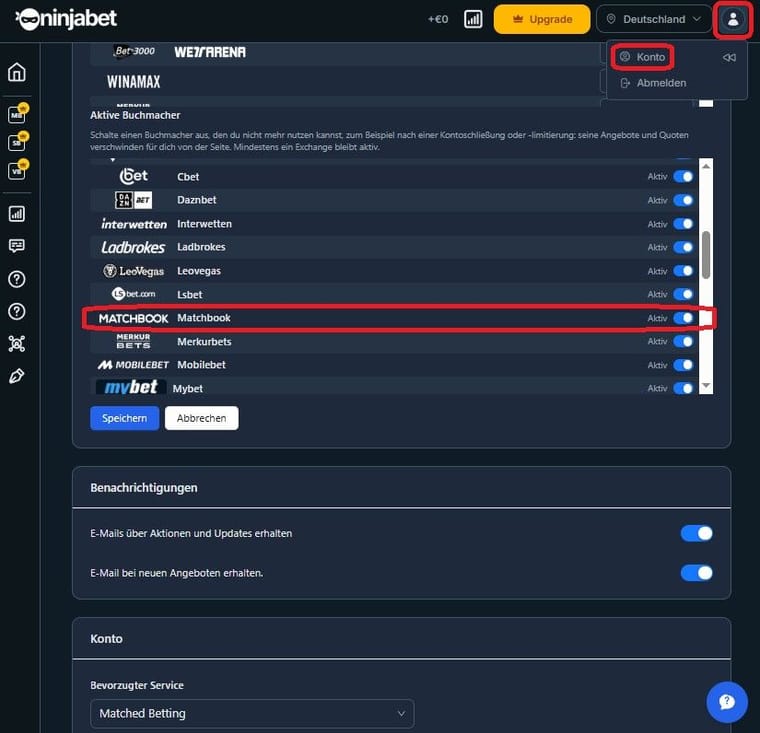
Task: Disable the Interwetten bookmaker switch
Action: click(x=683, y=224)
